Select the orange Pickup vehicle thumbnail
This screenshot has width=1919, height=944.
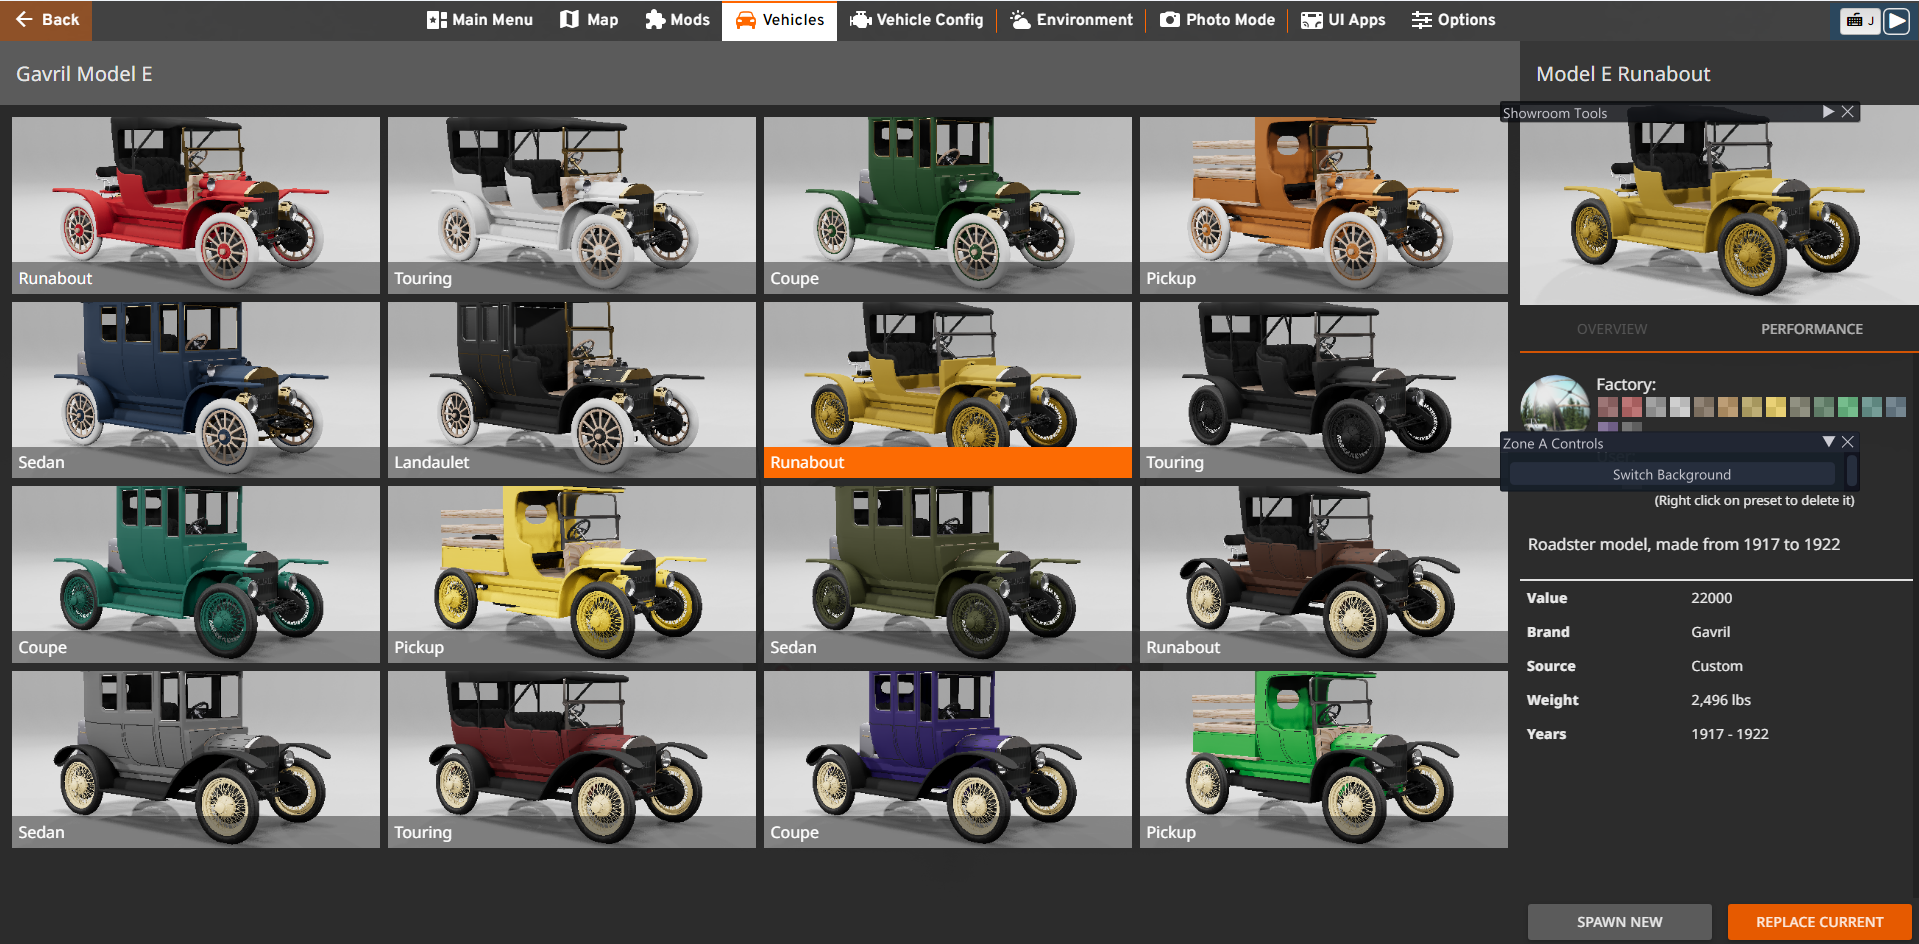[1323, 204]
